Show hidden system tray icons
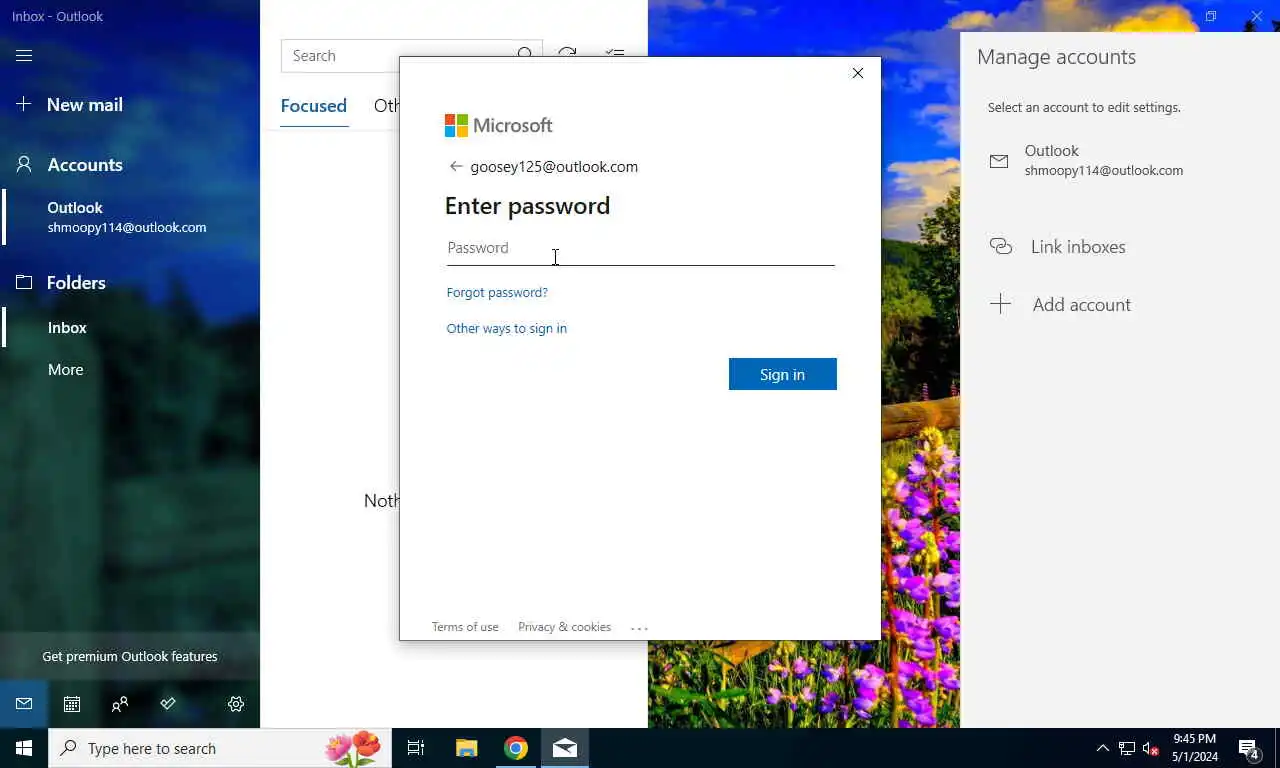This screenshot has width=1280, height=768. [1102, 748]
